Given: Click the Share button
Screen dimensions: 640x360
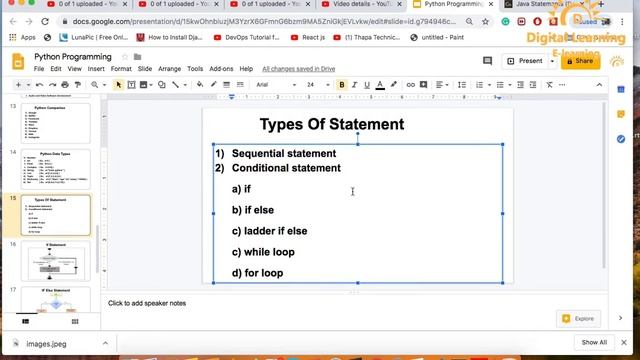Looking at the screenshot, I should [x=580, y=61].
